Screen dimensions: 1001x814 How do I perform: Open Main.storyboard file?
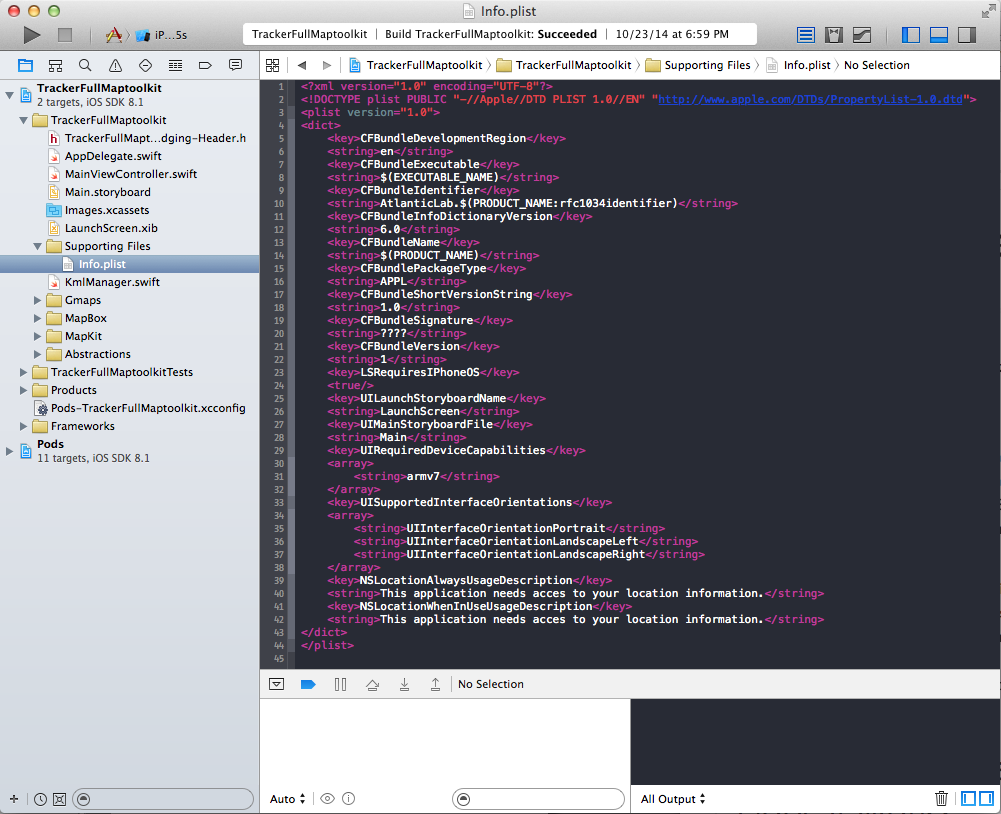[x=107, y=192]
